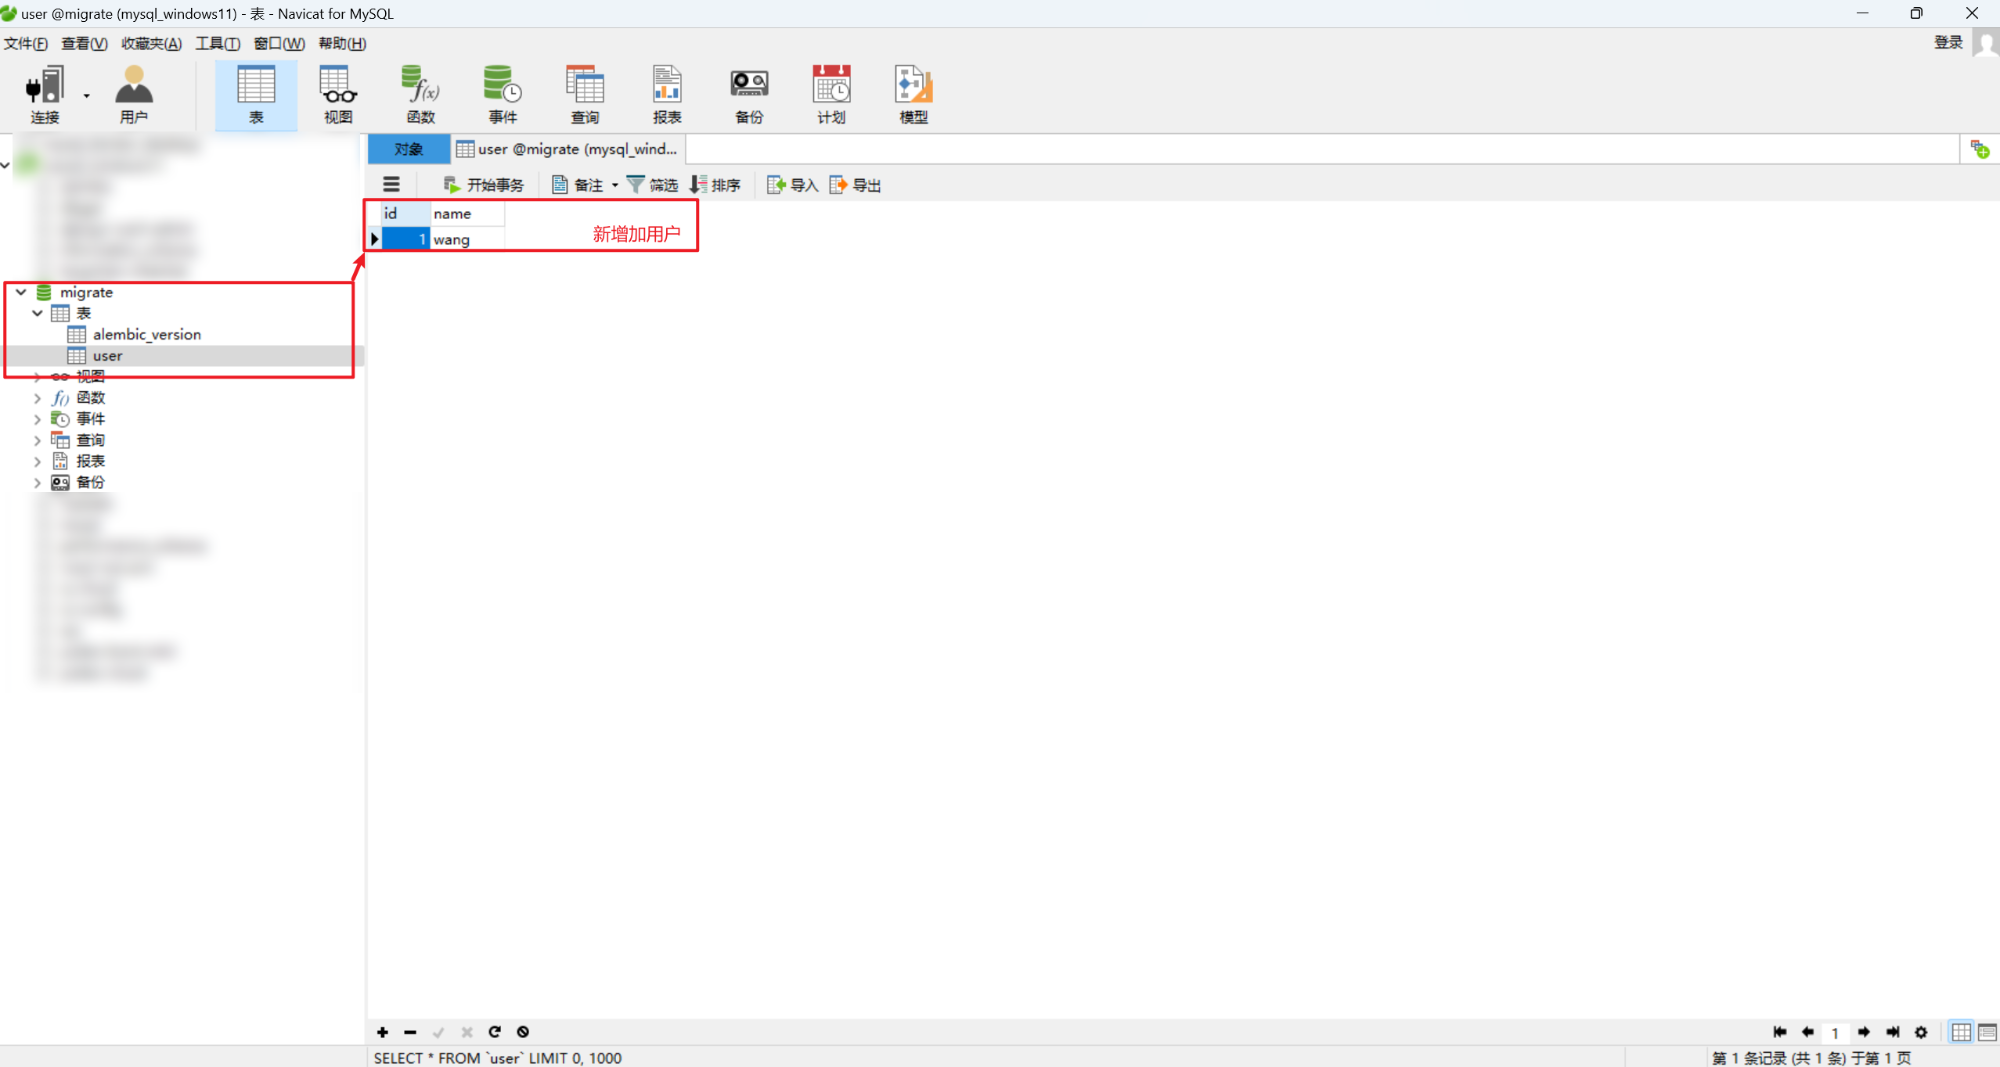Viewport: 2000px width, 1067px height.
Task: Open the 工具(T) menu
Action: click(x=217, y=43)
